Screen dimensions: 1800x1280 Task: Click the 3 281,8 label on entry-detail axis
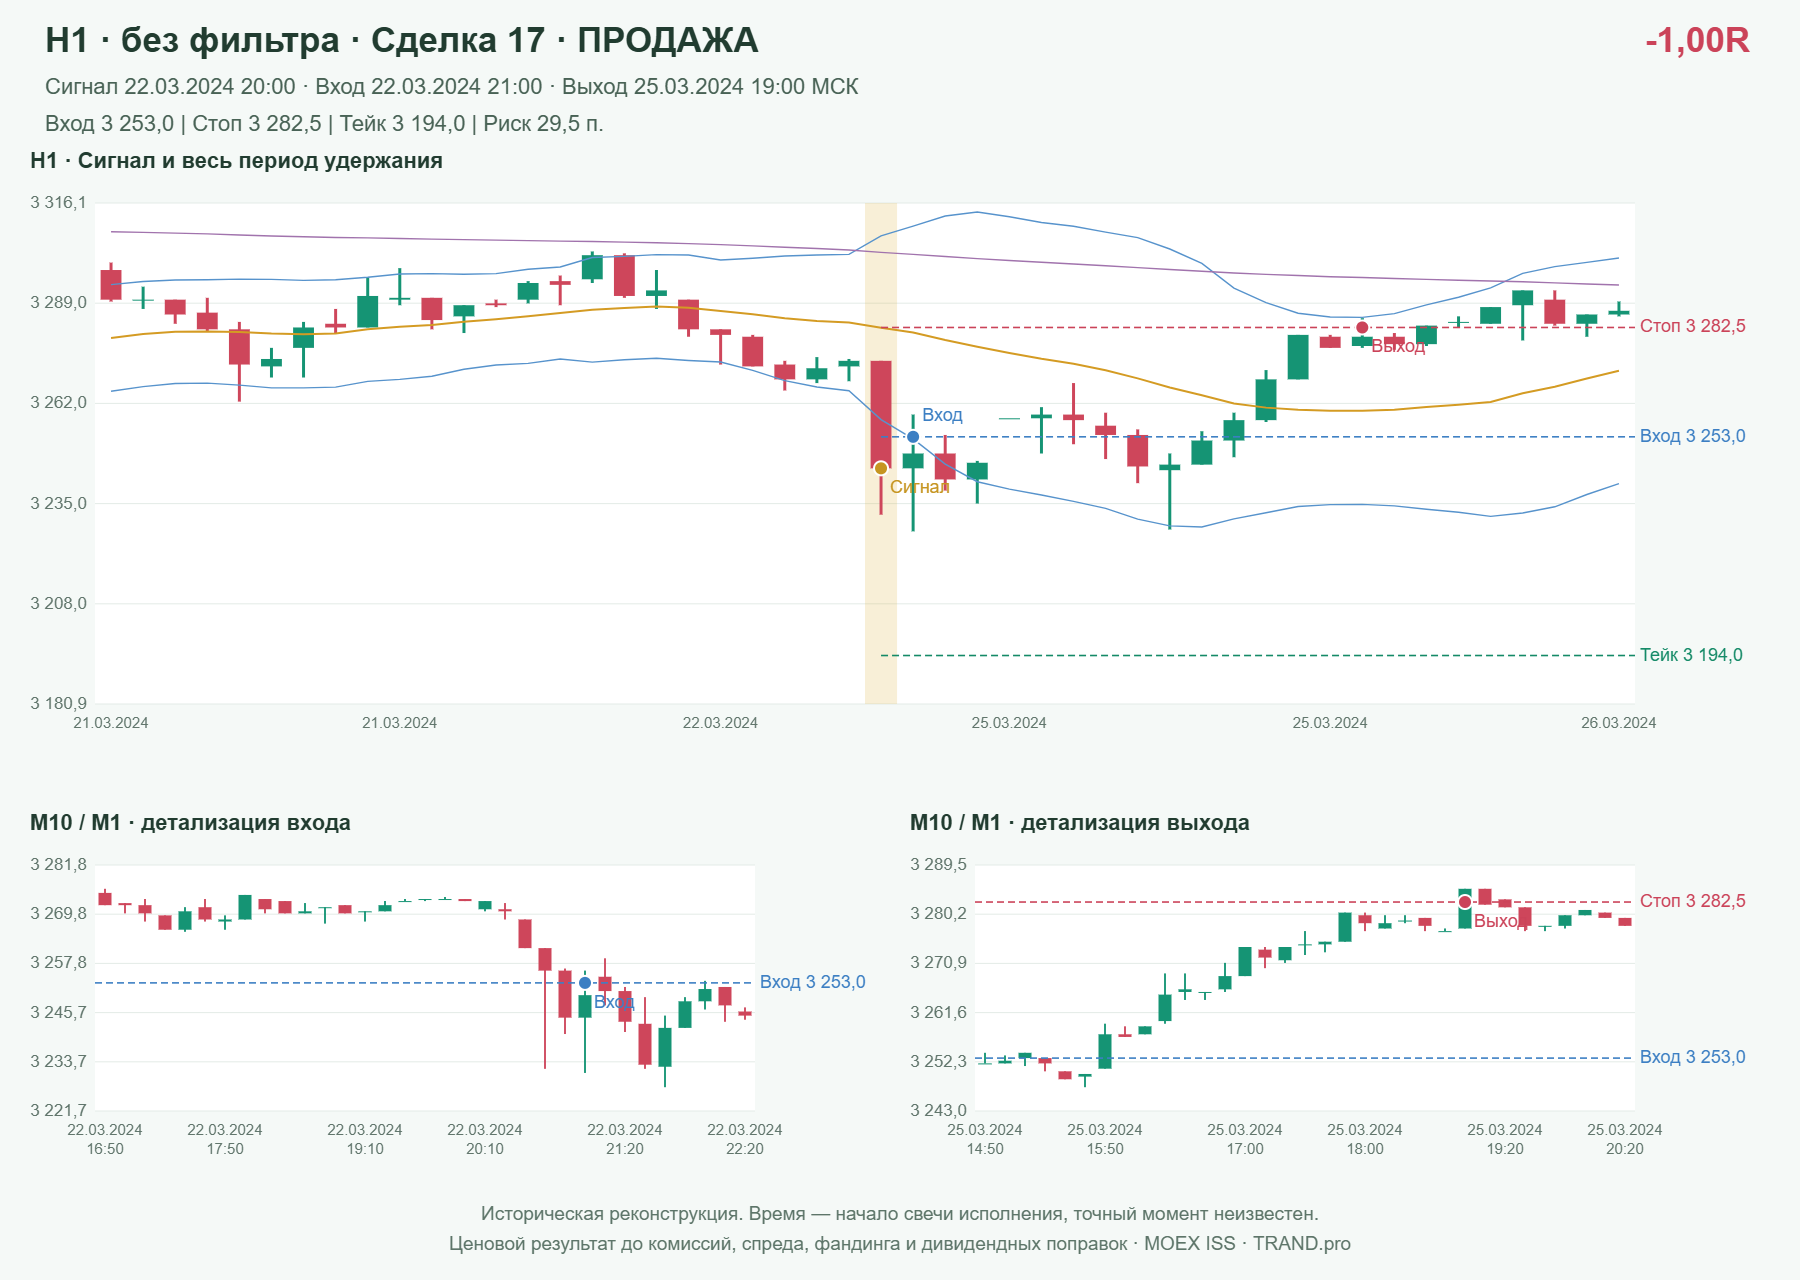pyautogui.click(x=58, y=865)
